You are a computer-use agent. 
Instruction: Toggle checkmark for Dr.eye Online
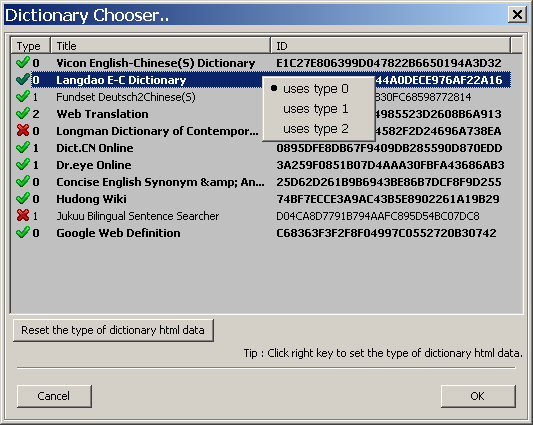point(23,165)
